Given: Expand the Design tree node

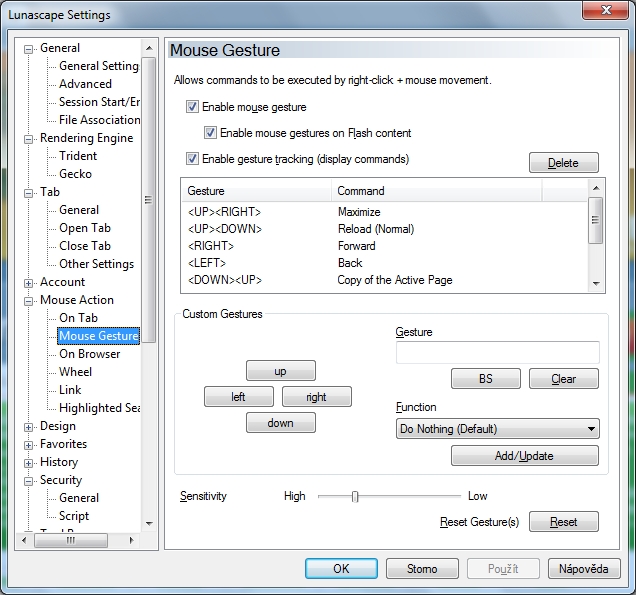Looking at the screenshot, I should [x=28, y=427].
